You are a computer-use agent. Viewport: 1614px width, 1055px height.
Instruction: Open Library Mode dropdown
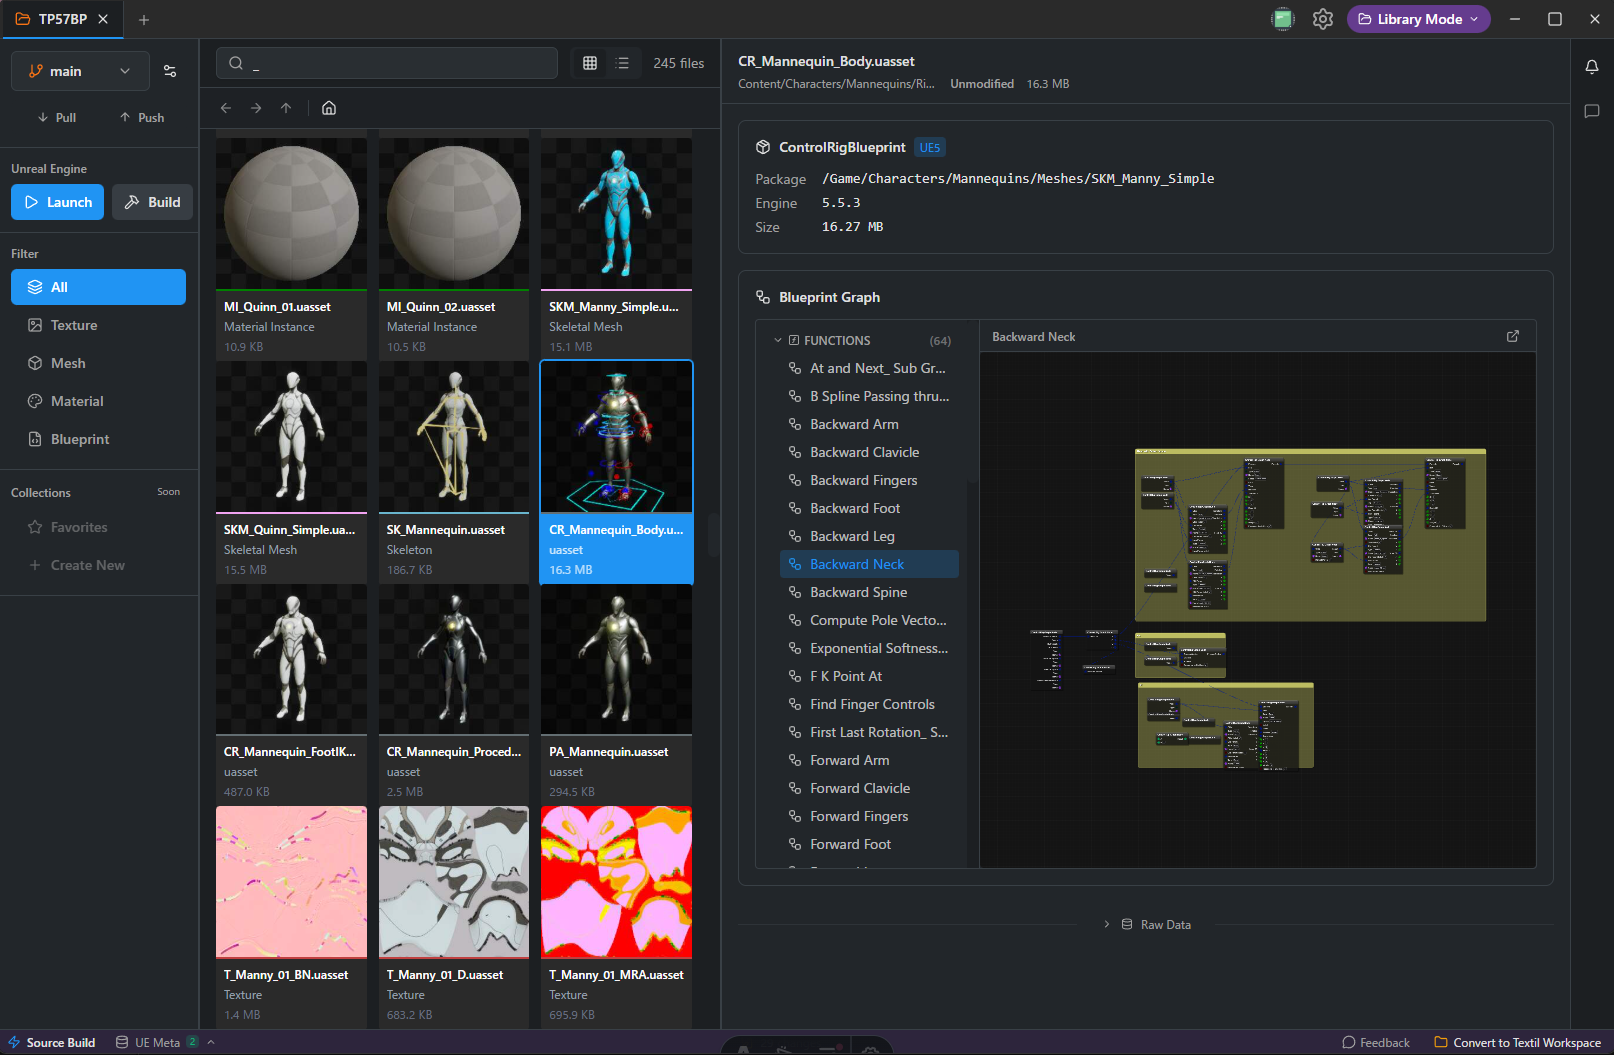pyautogui.click(x=1418, y=19)
